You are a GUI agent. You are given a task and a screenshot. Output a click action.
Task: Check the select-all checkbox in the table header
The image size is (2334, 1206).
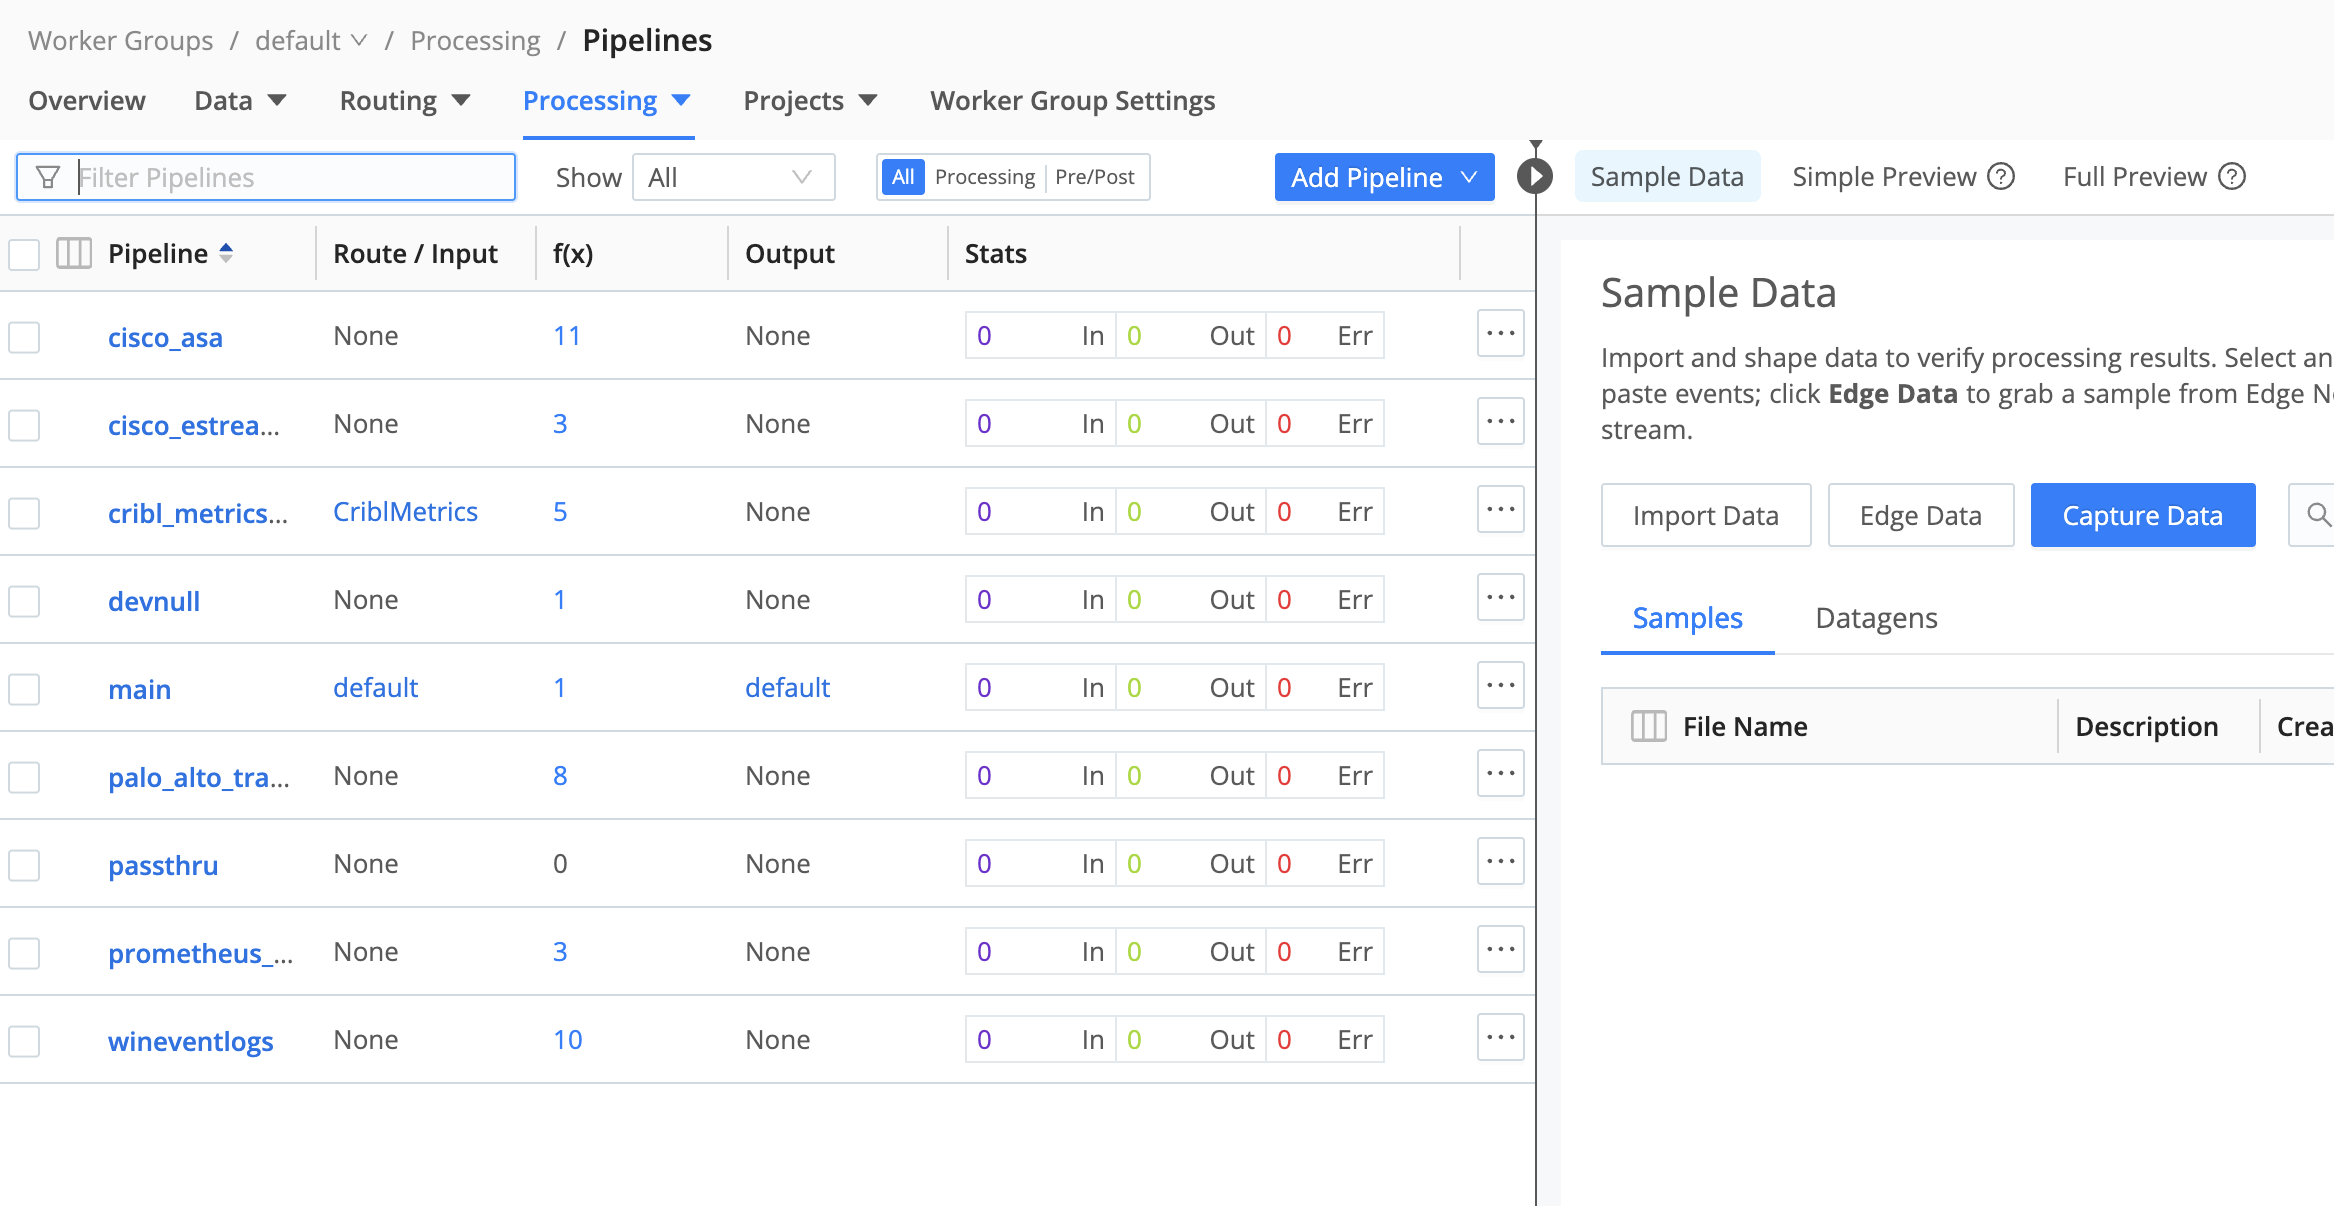click(24, 253)
